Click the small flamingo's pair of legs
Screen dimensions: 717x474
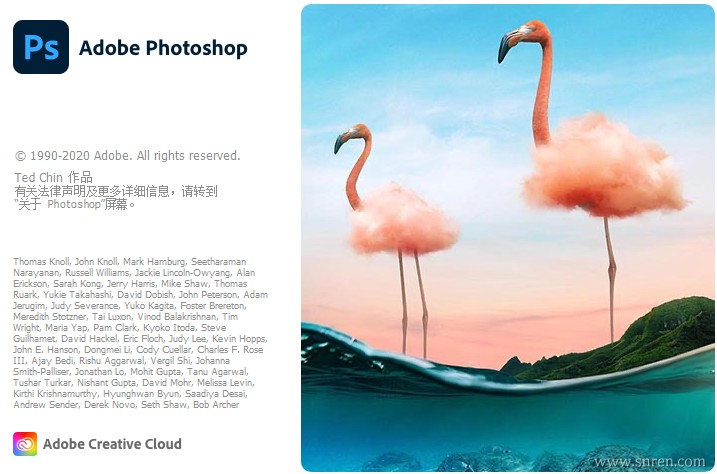coord(413,304)
